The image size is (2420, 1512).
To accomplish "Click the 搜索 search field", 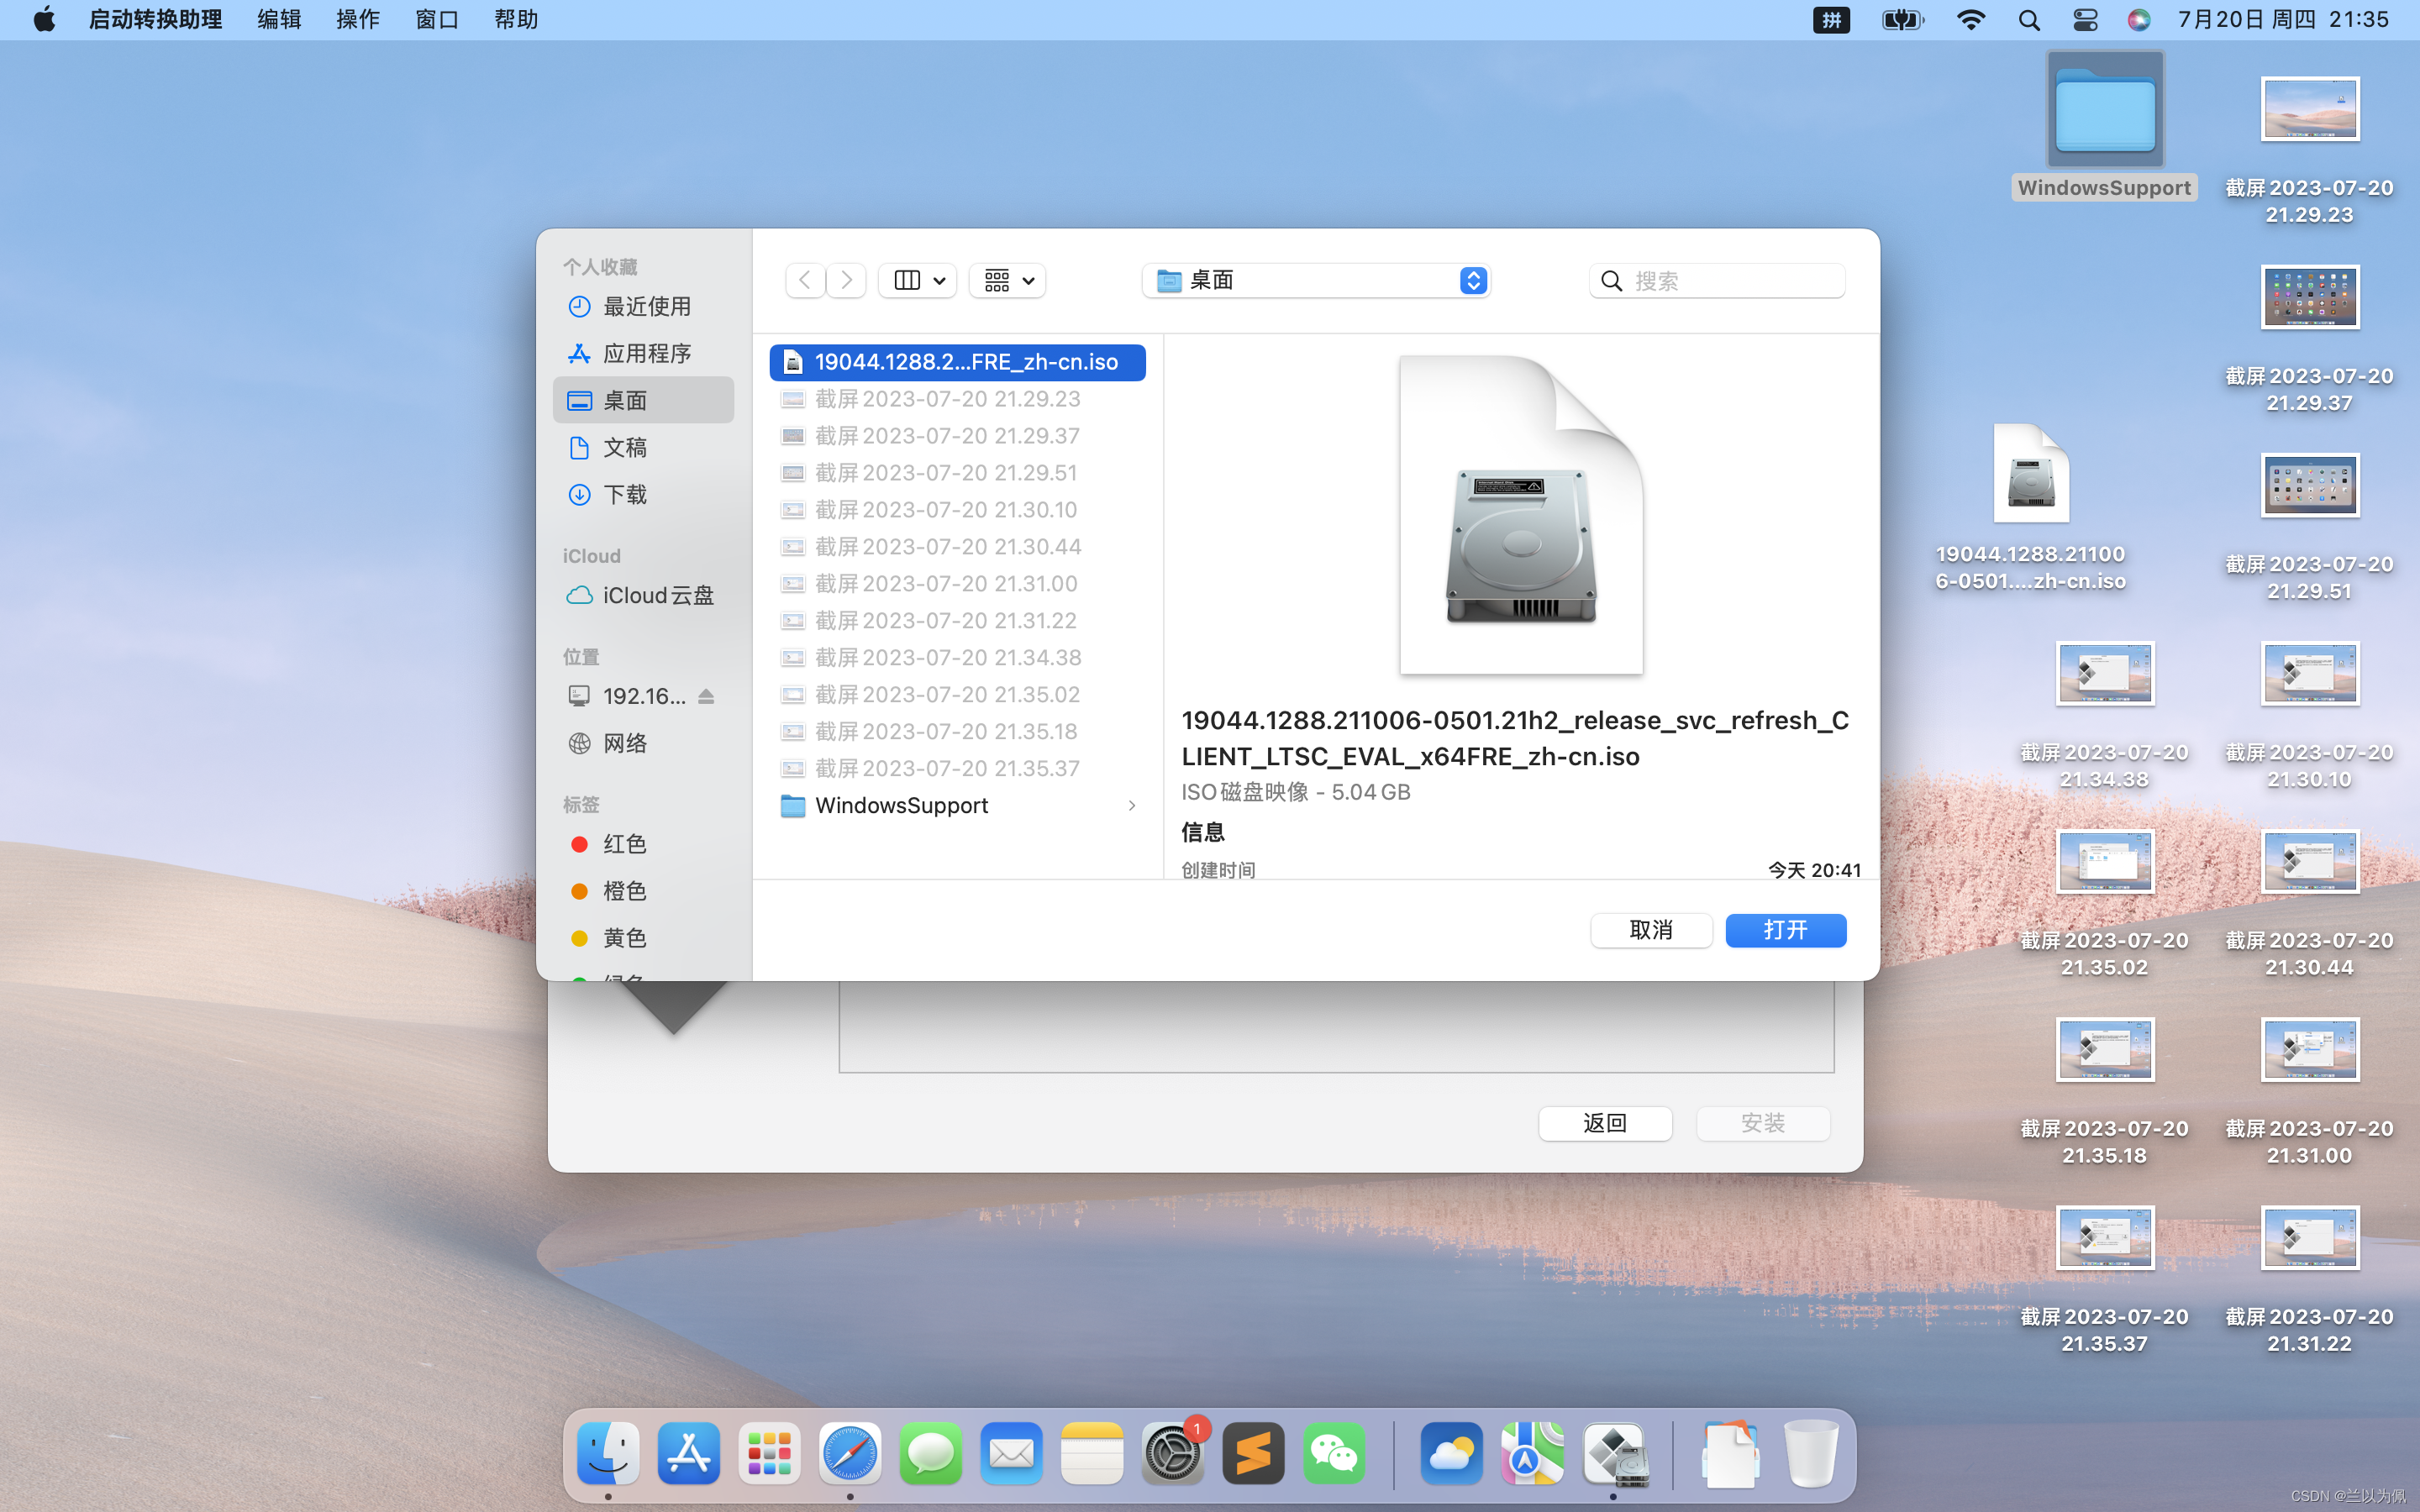I will click(x=1730, y=281).
